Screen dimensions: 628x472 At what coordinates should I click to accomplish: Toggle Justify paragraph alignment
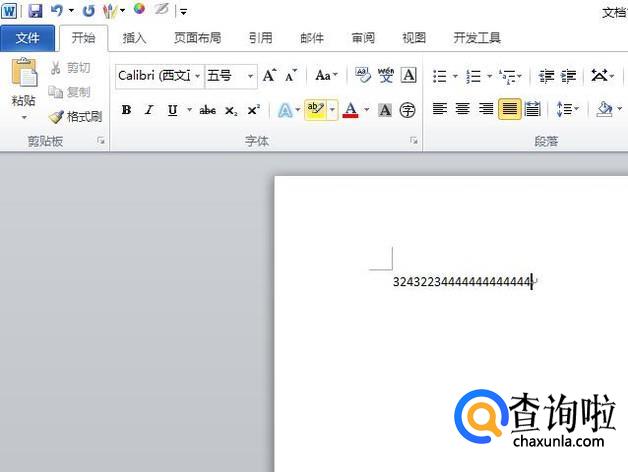click(510, 109)
